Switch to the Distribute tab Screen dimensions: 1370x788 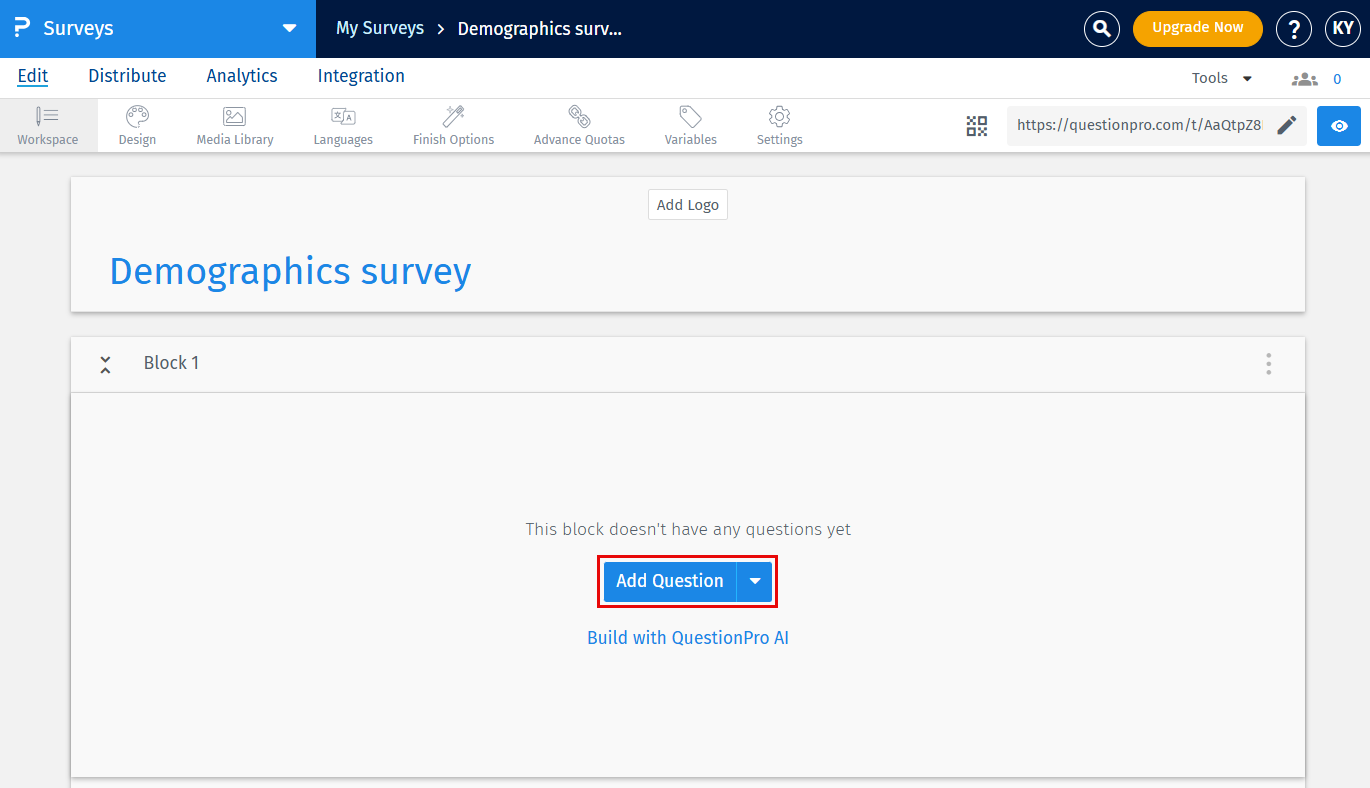(x=127, y=76)
